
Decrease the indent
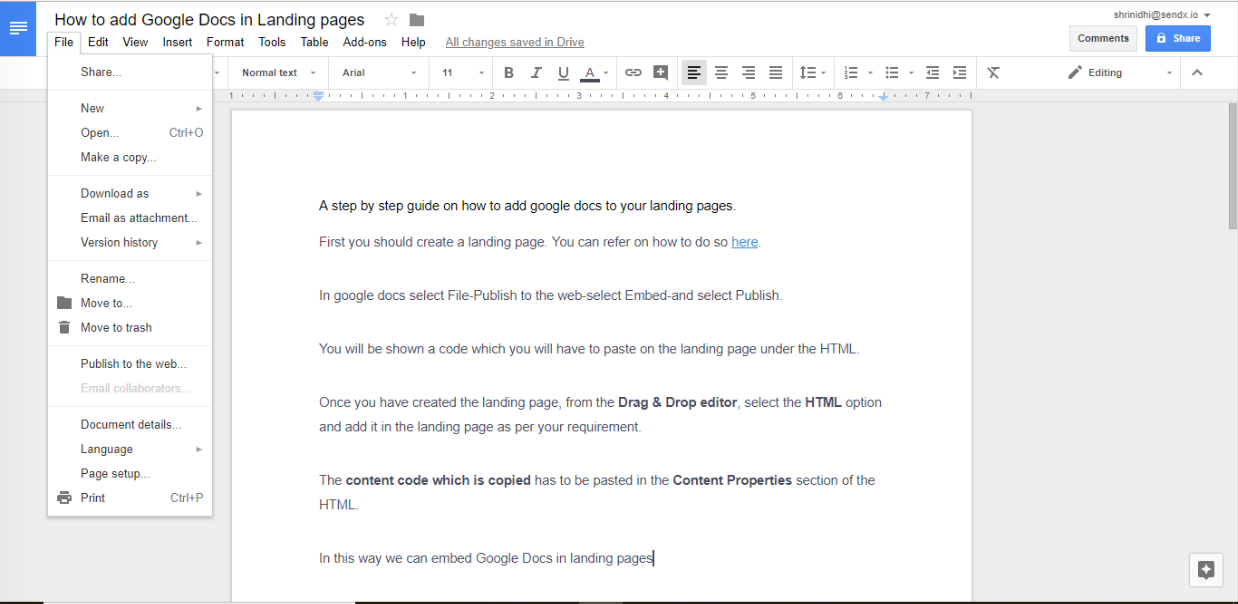point(933,73)
